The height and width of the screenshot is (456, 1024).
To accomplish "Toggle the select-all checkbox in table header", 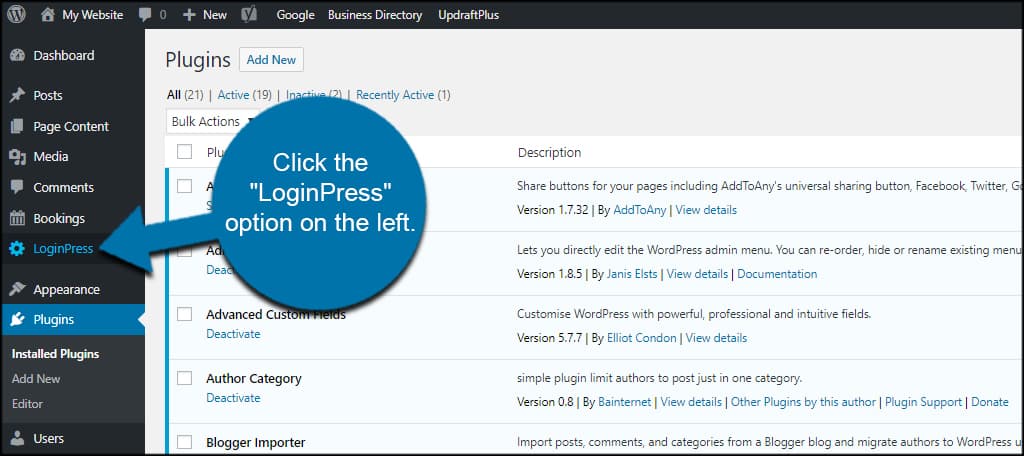I will tap(185, 152).
